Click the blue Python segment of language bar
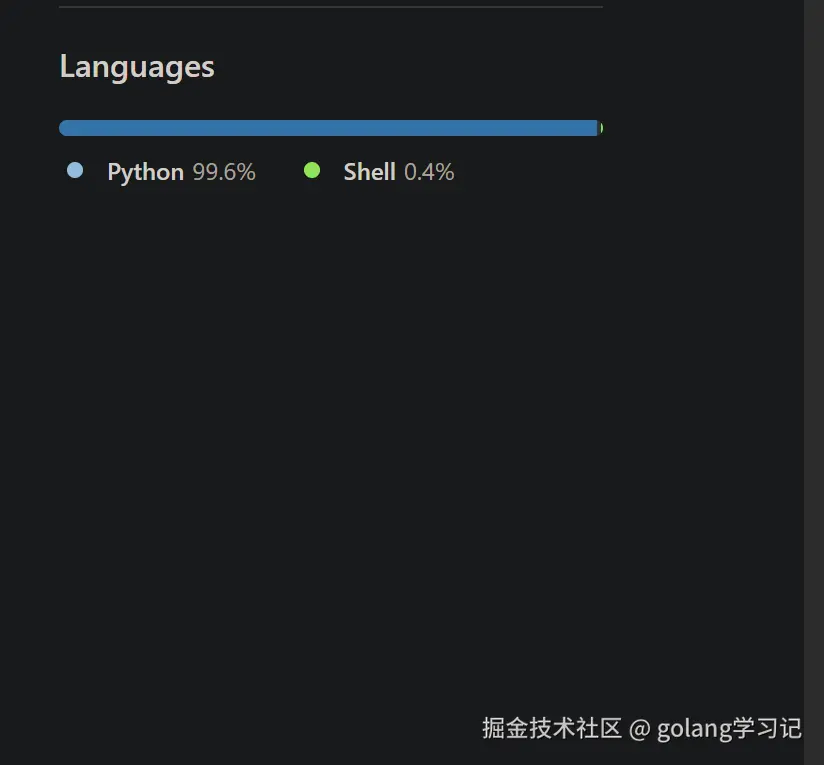 pos(328,128)
